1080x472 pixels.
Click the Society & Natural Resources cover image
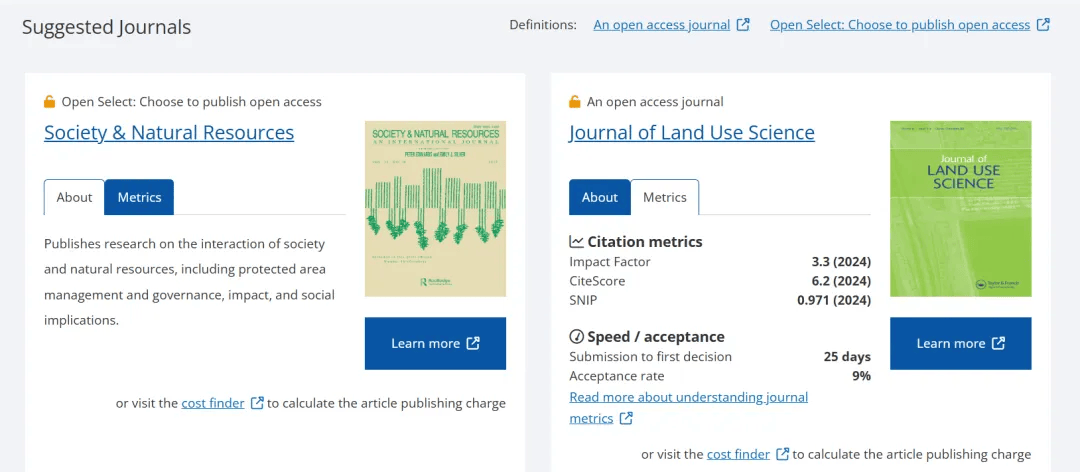pyautogui.click(x=435, y=208)
